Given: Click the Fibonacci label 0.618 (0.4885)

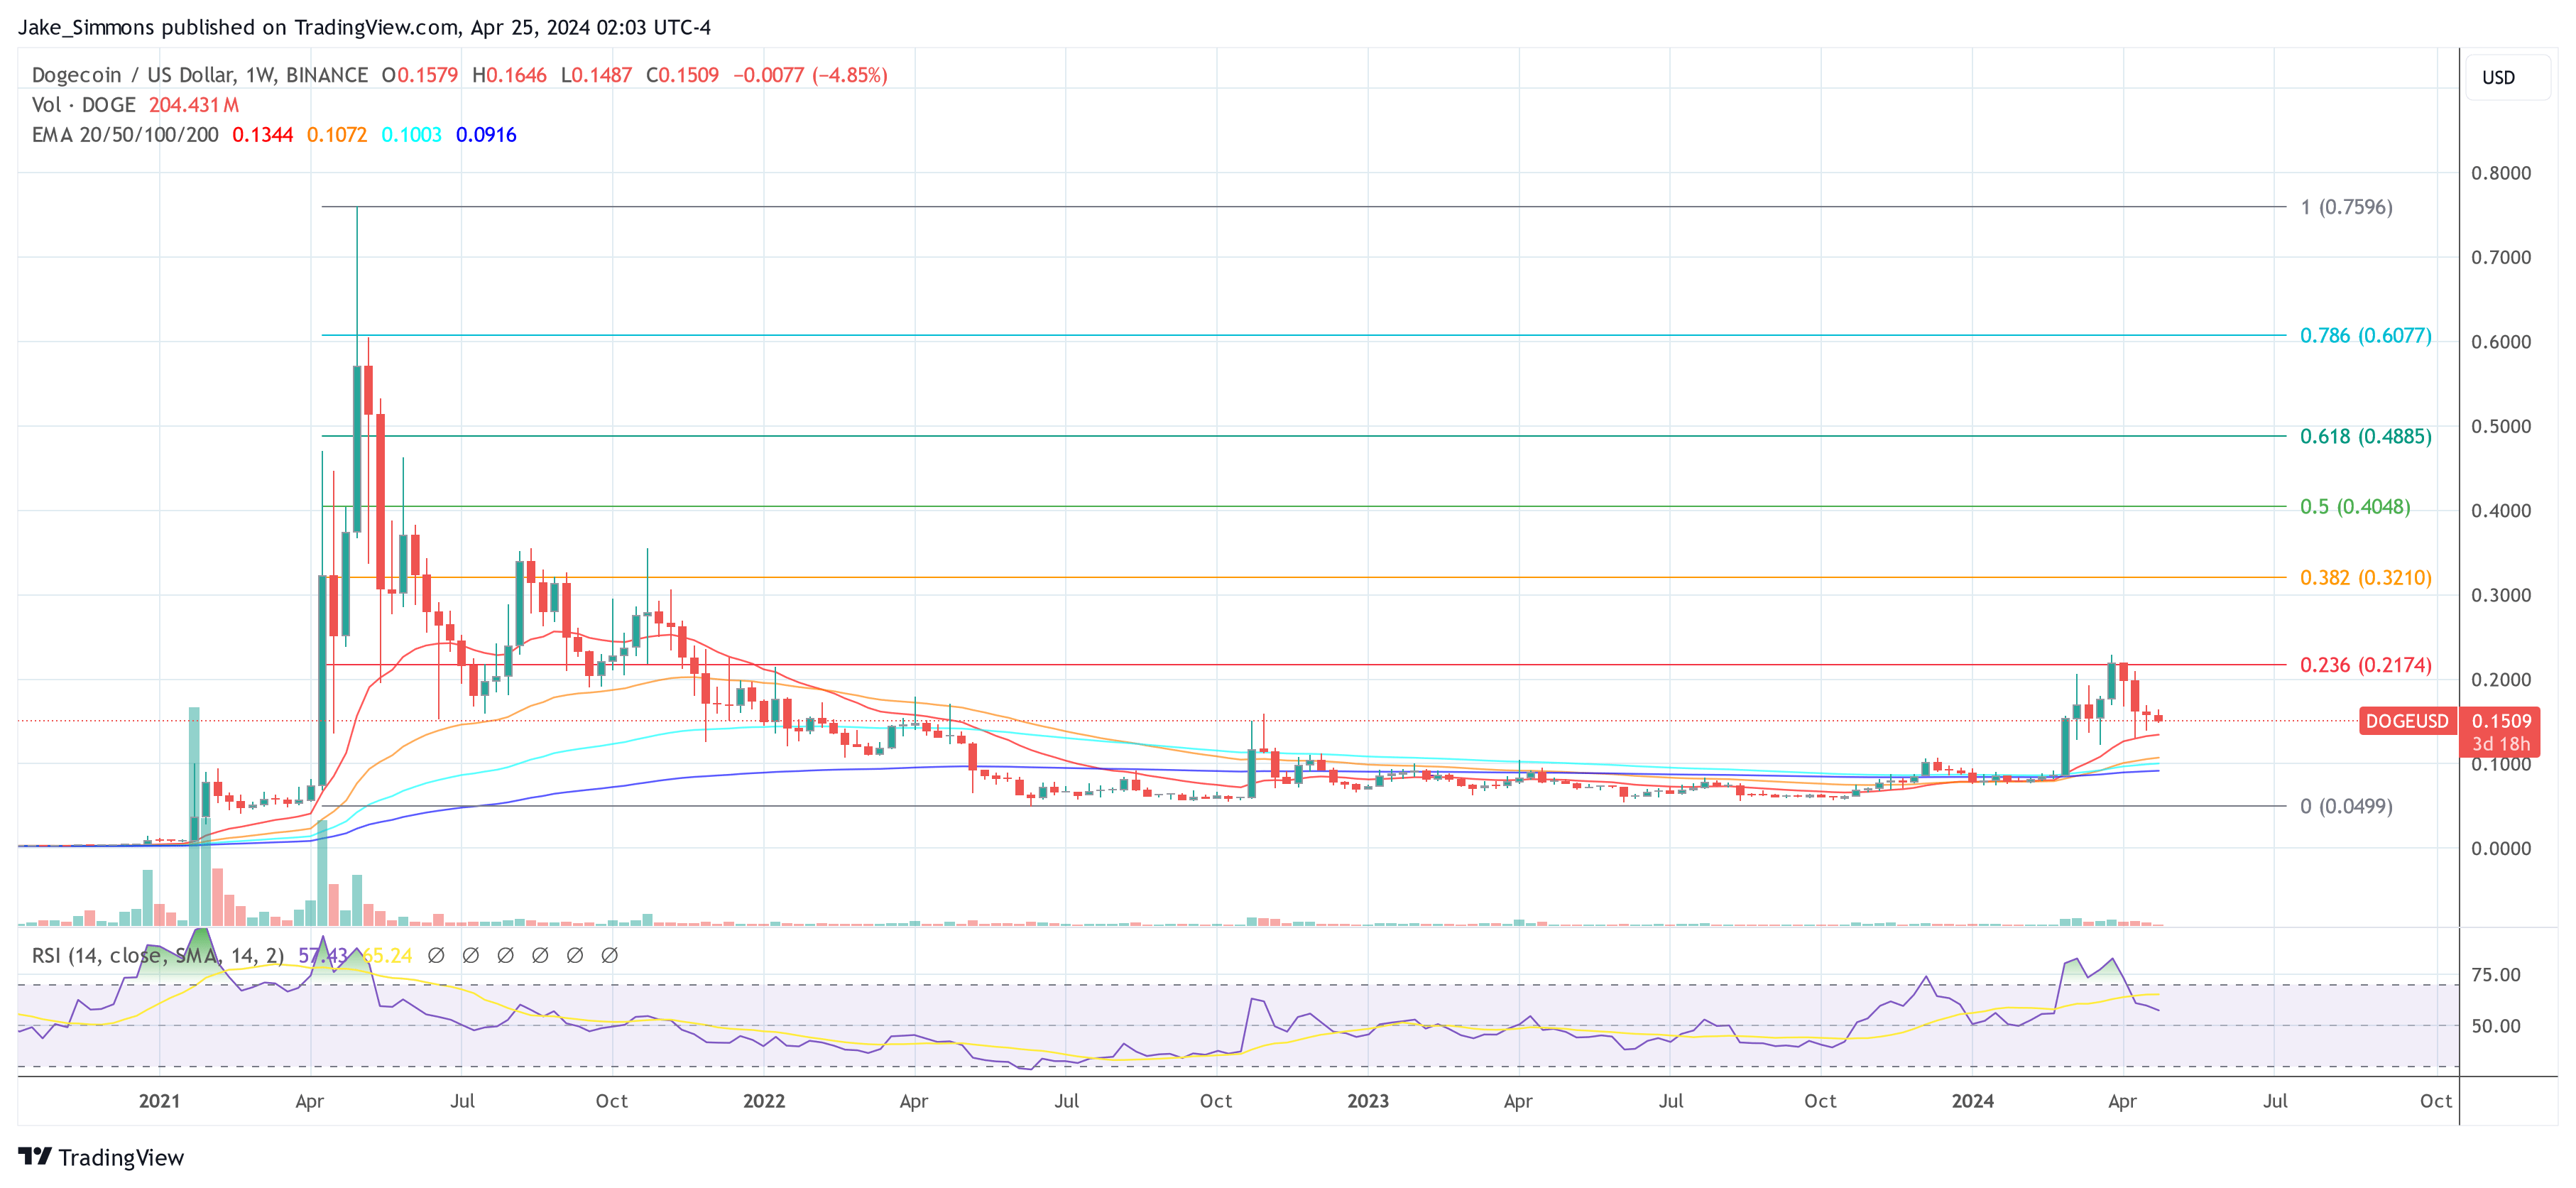Looking at the screenshot, I should [x=2365, y=437].
